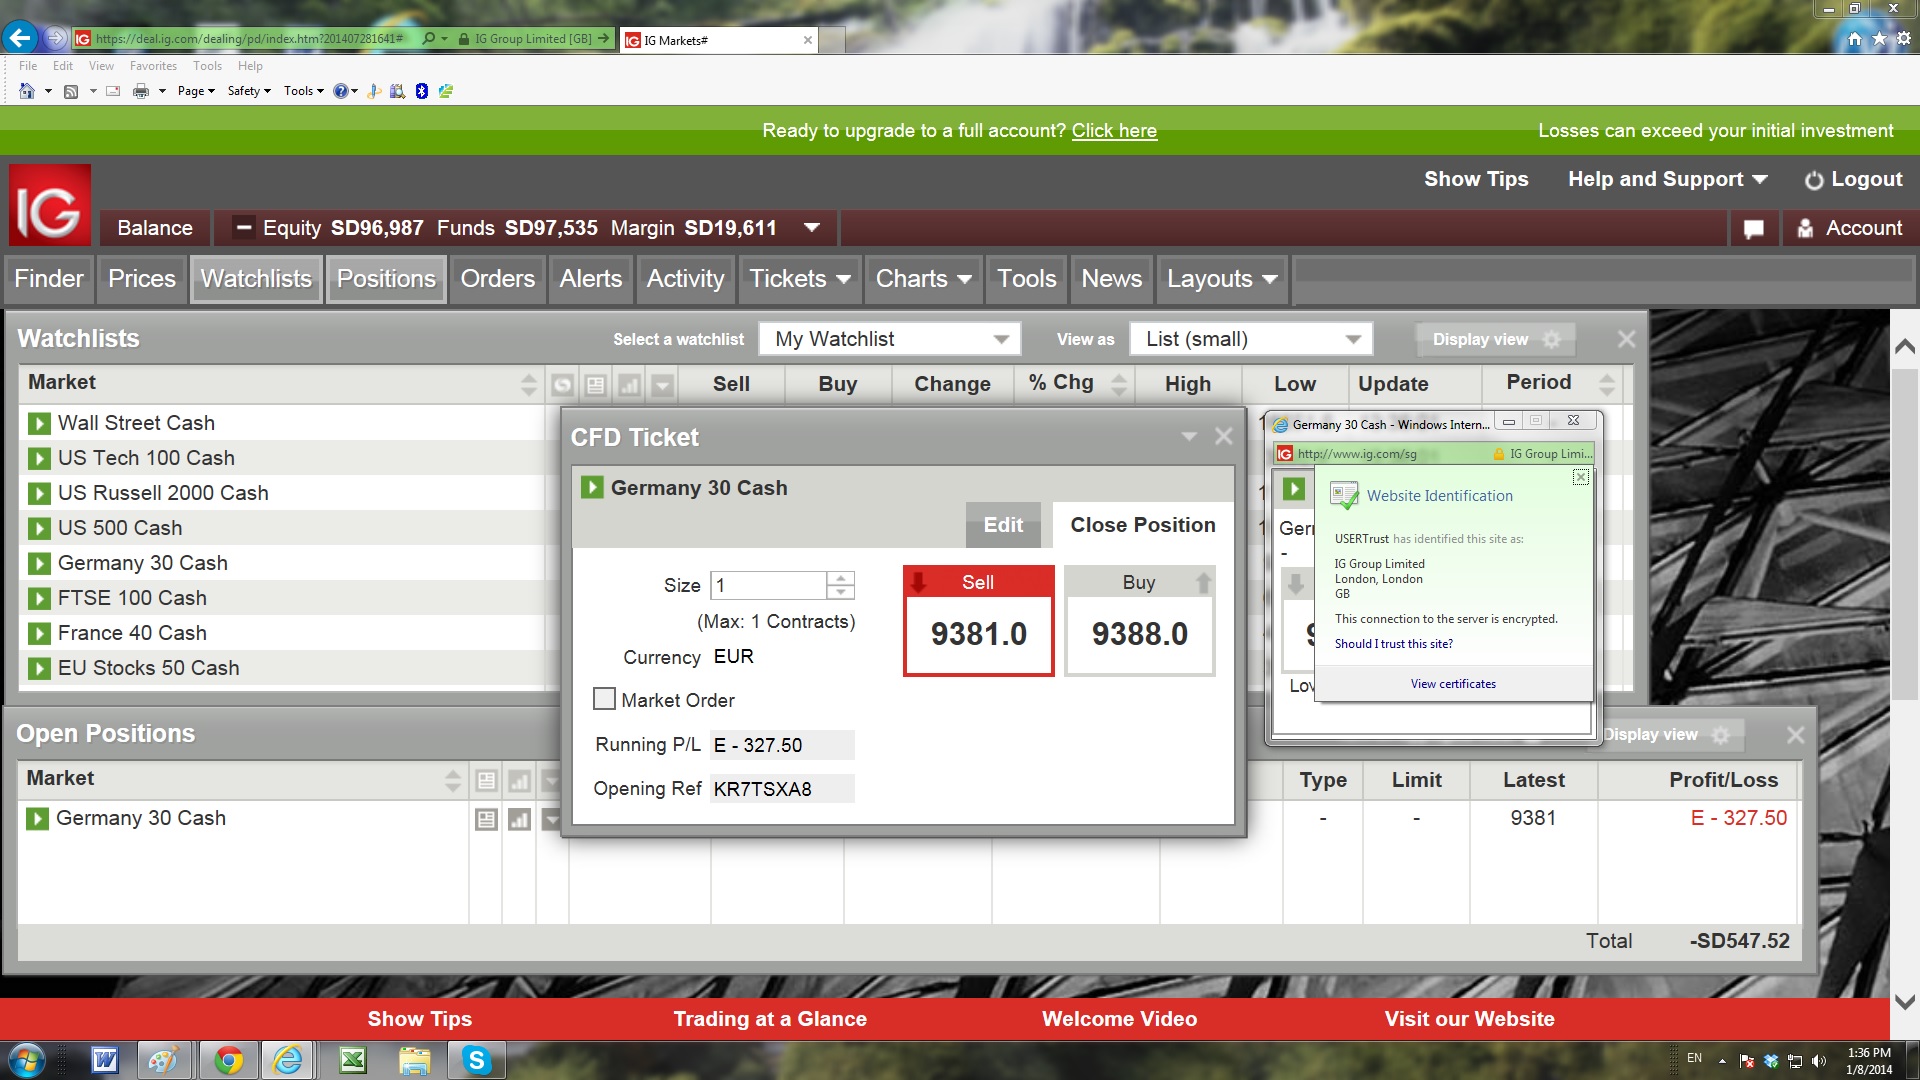
Task: Open the browser Home icon in command bar
Action: pos(27,91)
